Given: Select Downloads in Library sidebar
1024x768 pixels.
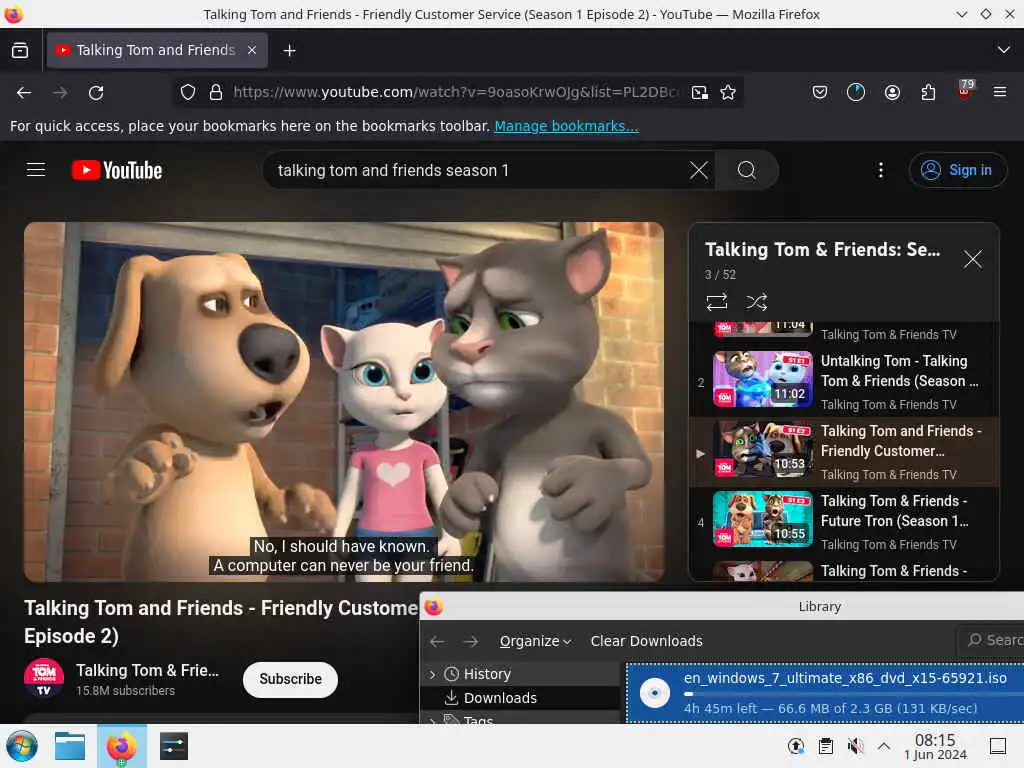Looking at the screenshot, I should click(500, 698).
